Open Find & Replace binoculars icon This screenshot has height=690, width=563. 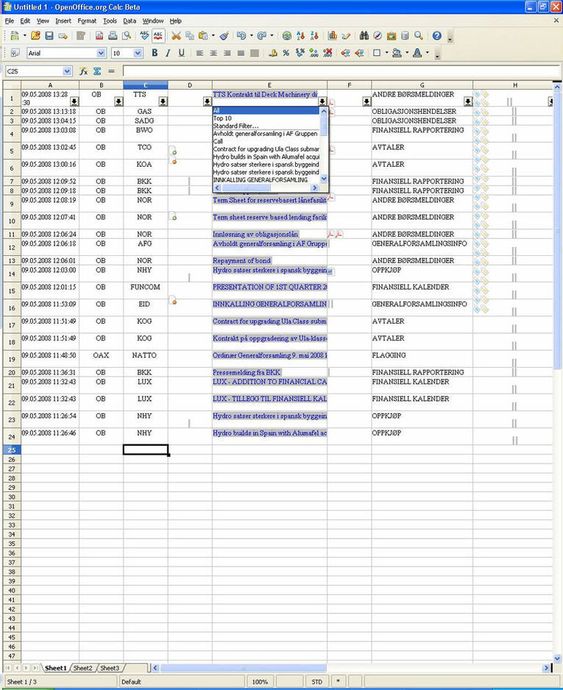click(364, 36)
